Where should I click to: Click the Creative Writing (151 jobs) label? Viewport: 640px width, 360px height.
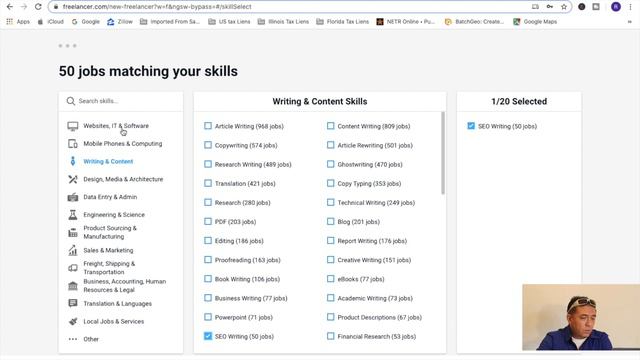[x=374, y=260]
